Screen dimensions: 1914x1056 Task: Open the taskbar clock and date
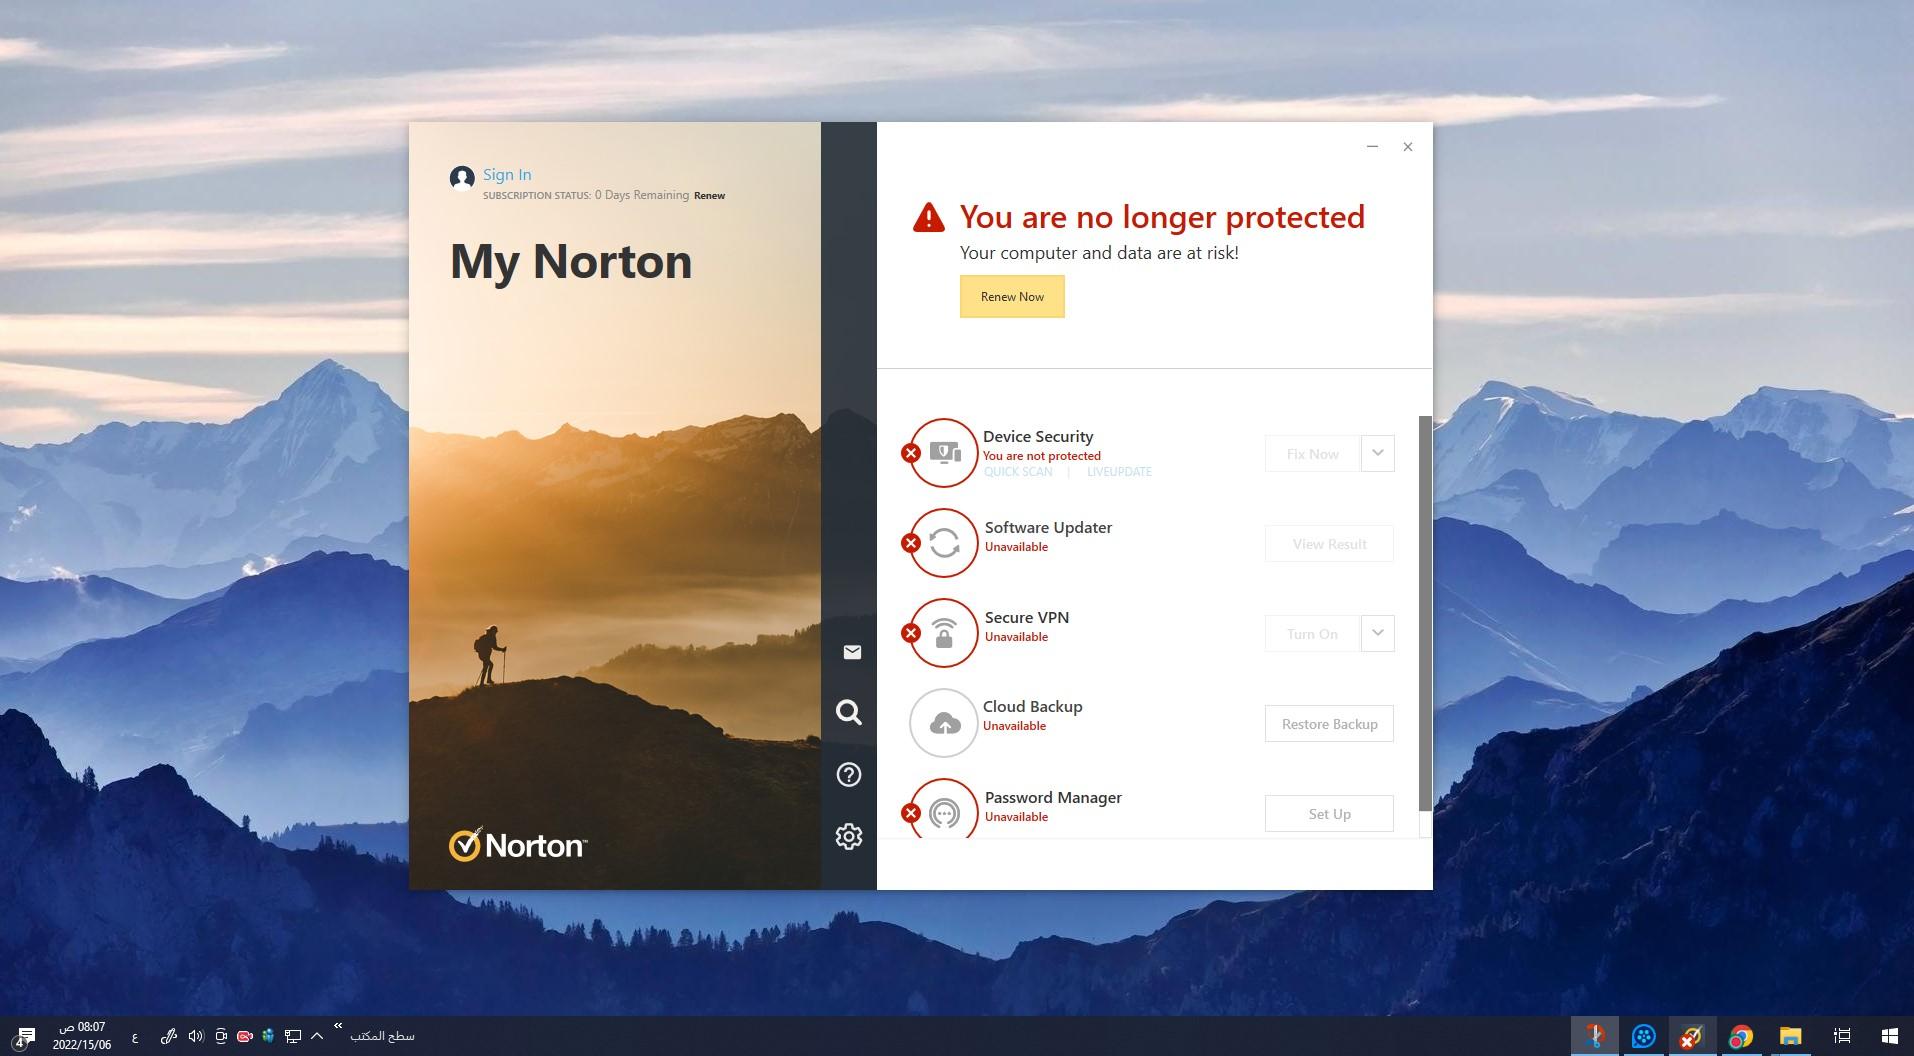[x=82, y=1036]
